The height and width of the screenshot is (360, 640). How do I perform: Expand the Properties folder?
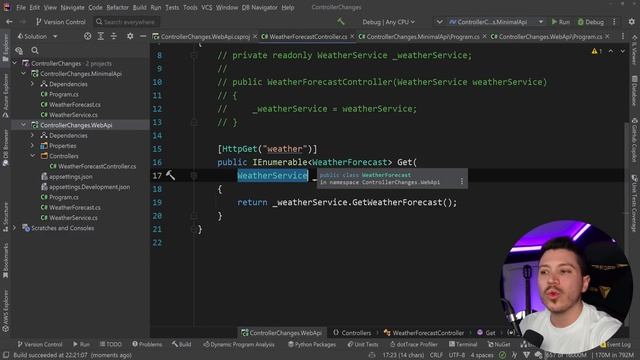click(33, 146)
